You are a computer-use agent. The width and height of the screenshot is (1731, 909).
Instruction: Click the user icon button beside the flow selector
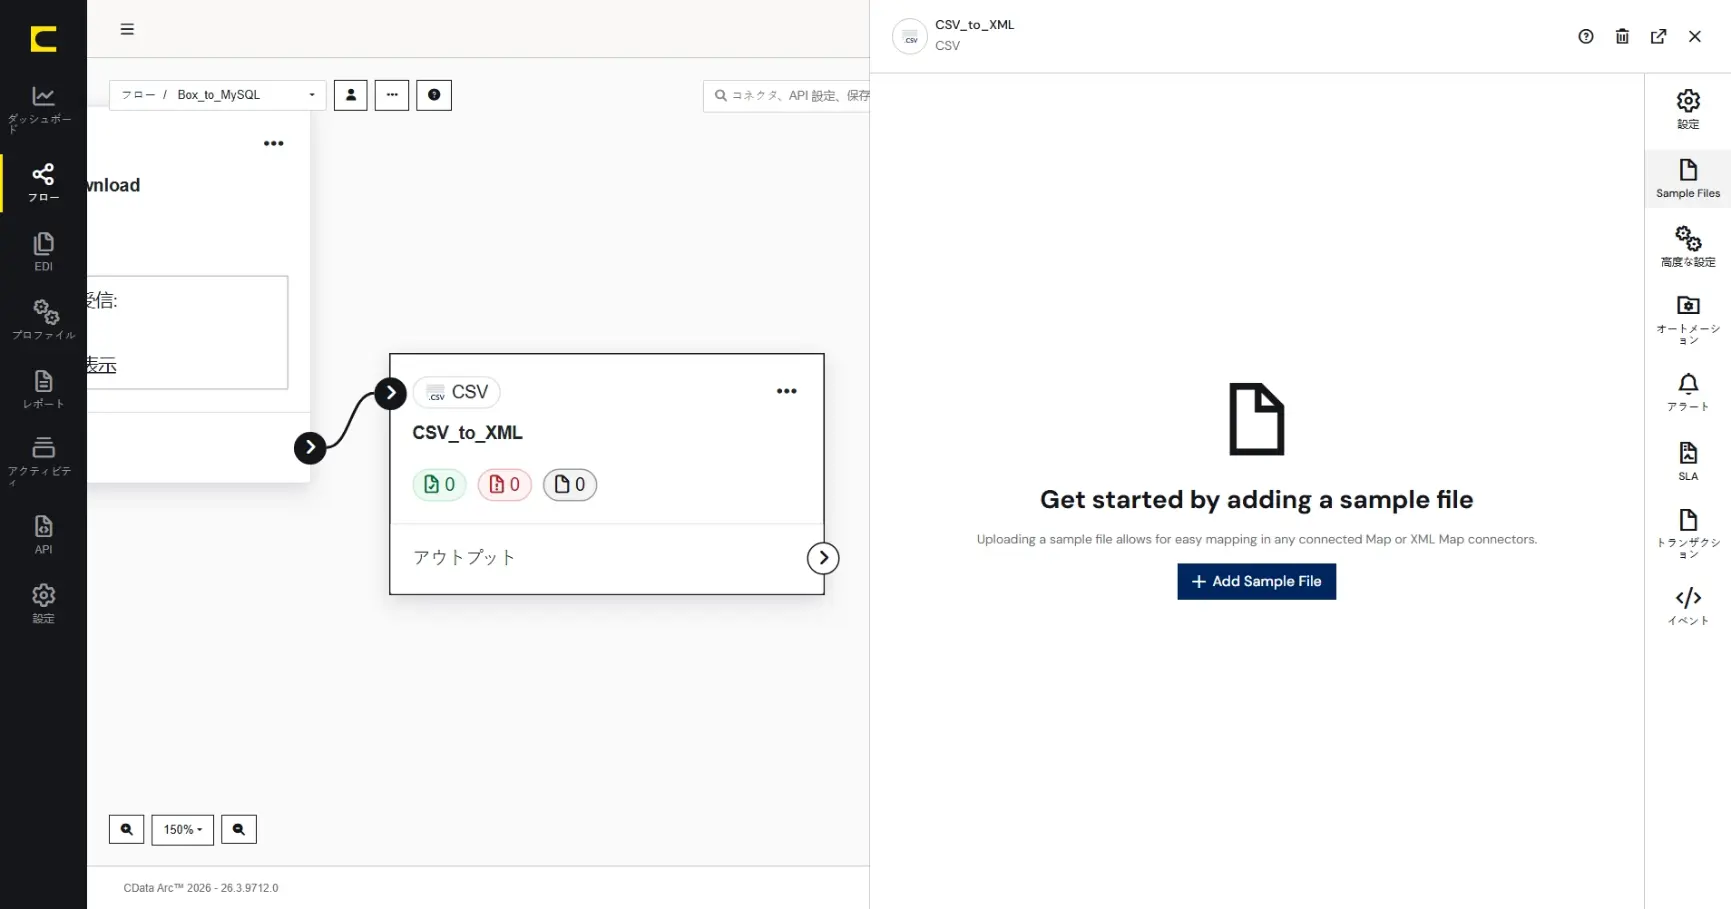pyautogui.click(x=351, y=95)
